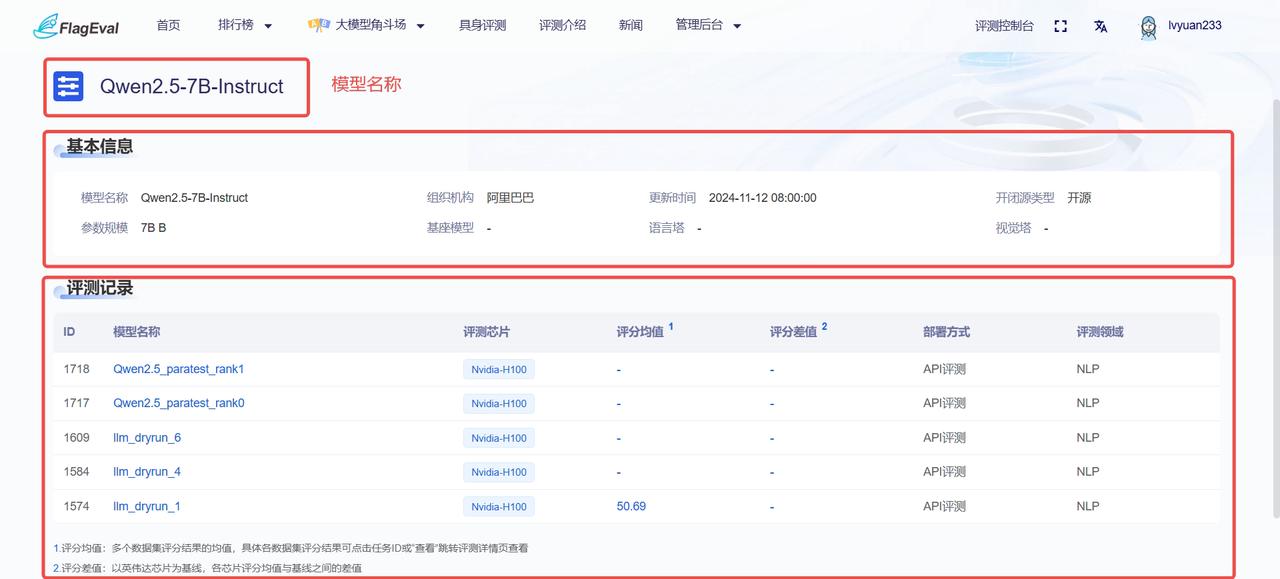Image resolution: width=1280 pixels, height=579 pixels.
Task: Expand the 排行榜 dropdown arrow
Action: 268,26
